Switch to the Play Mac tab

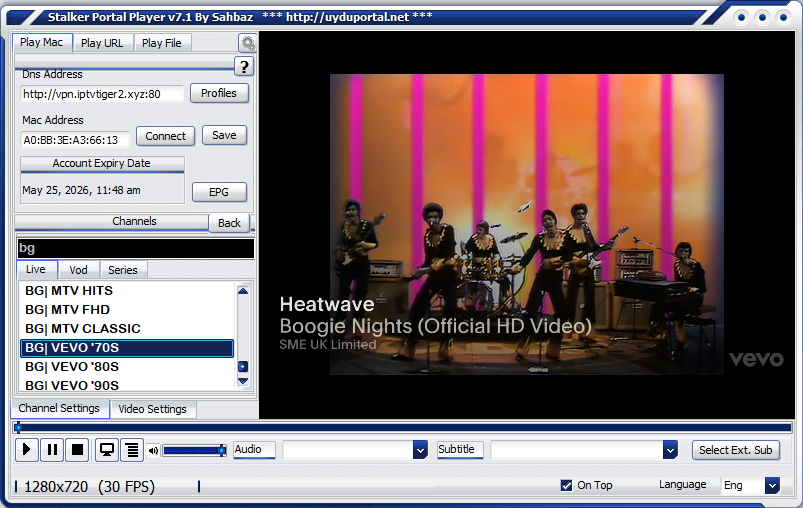point(41,43)
